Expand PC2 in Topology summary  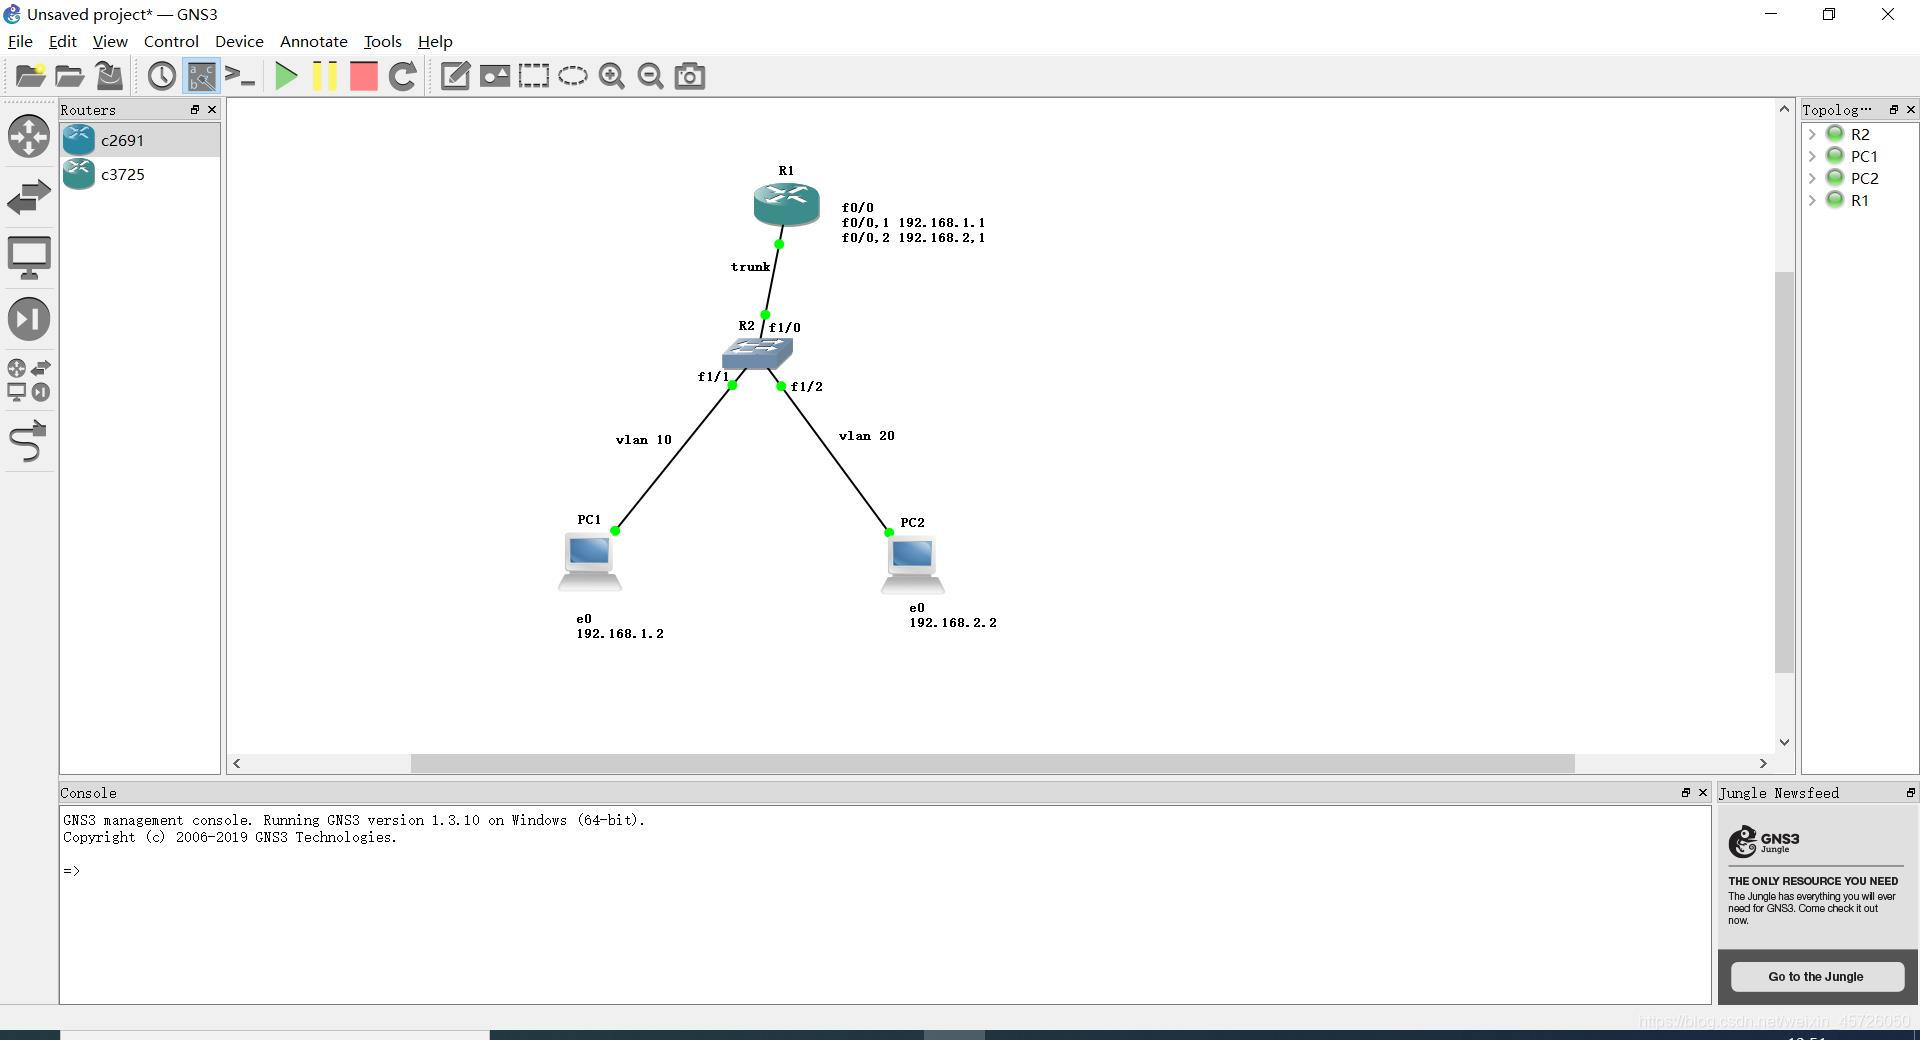[1812, 178]
